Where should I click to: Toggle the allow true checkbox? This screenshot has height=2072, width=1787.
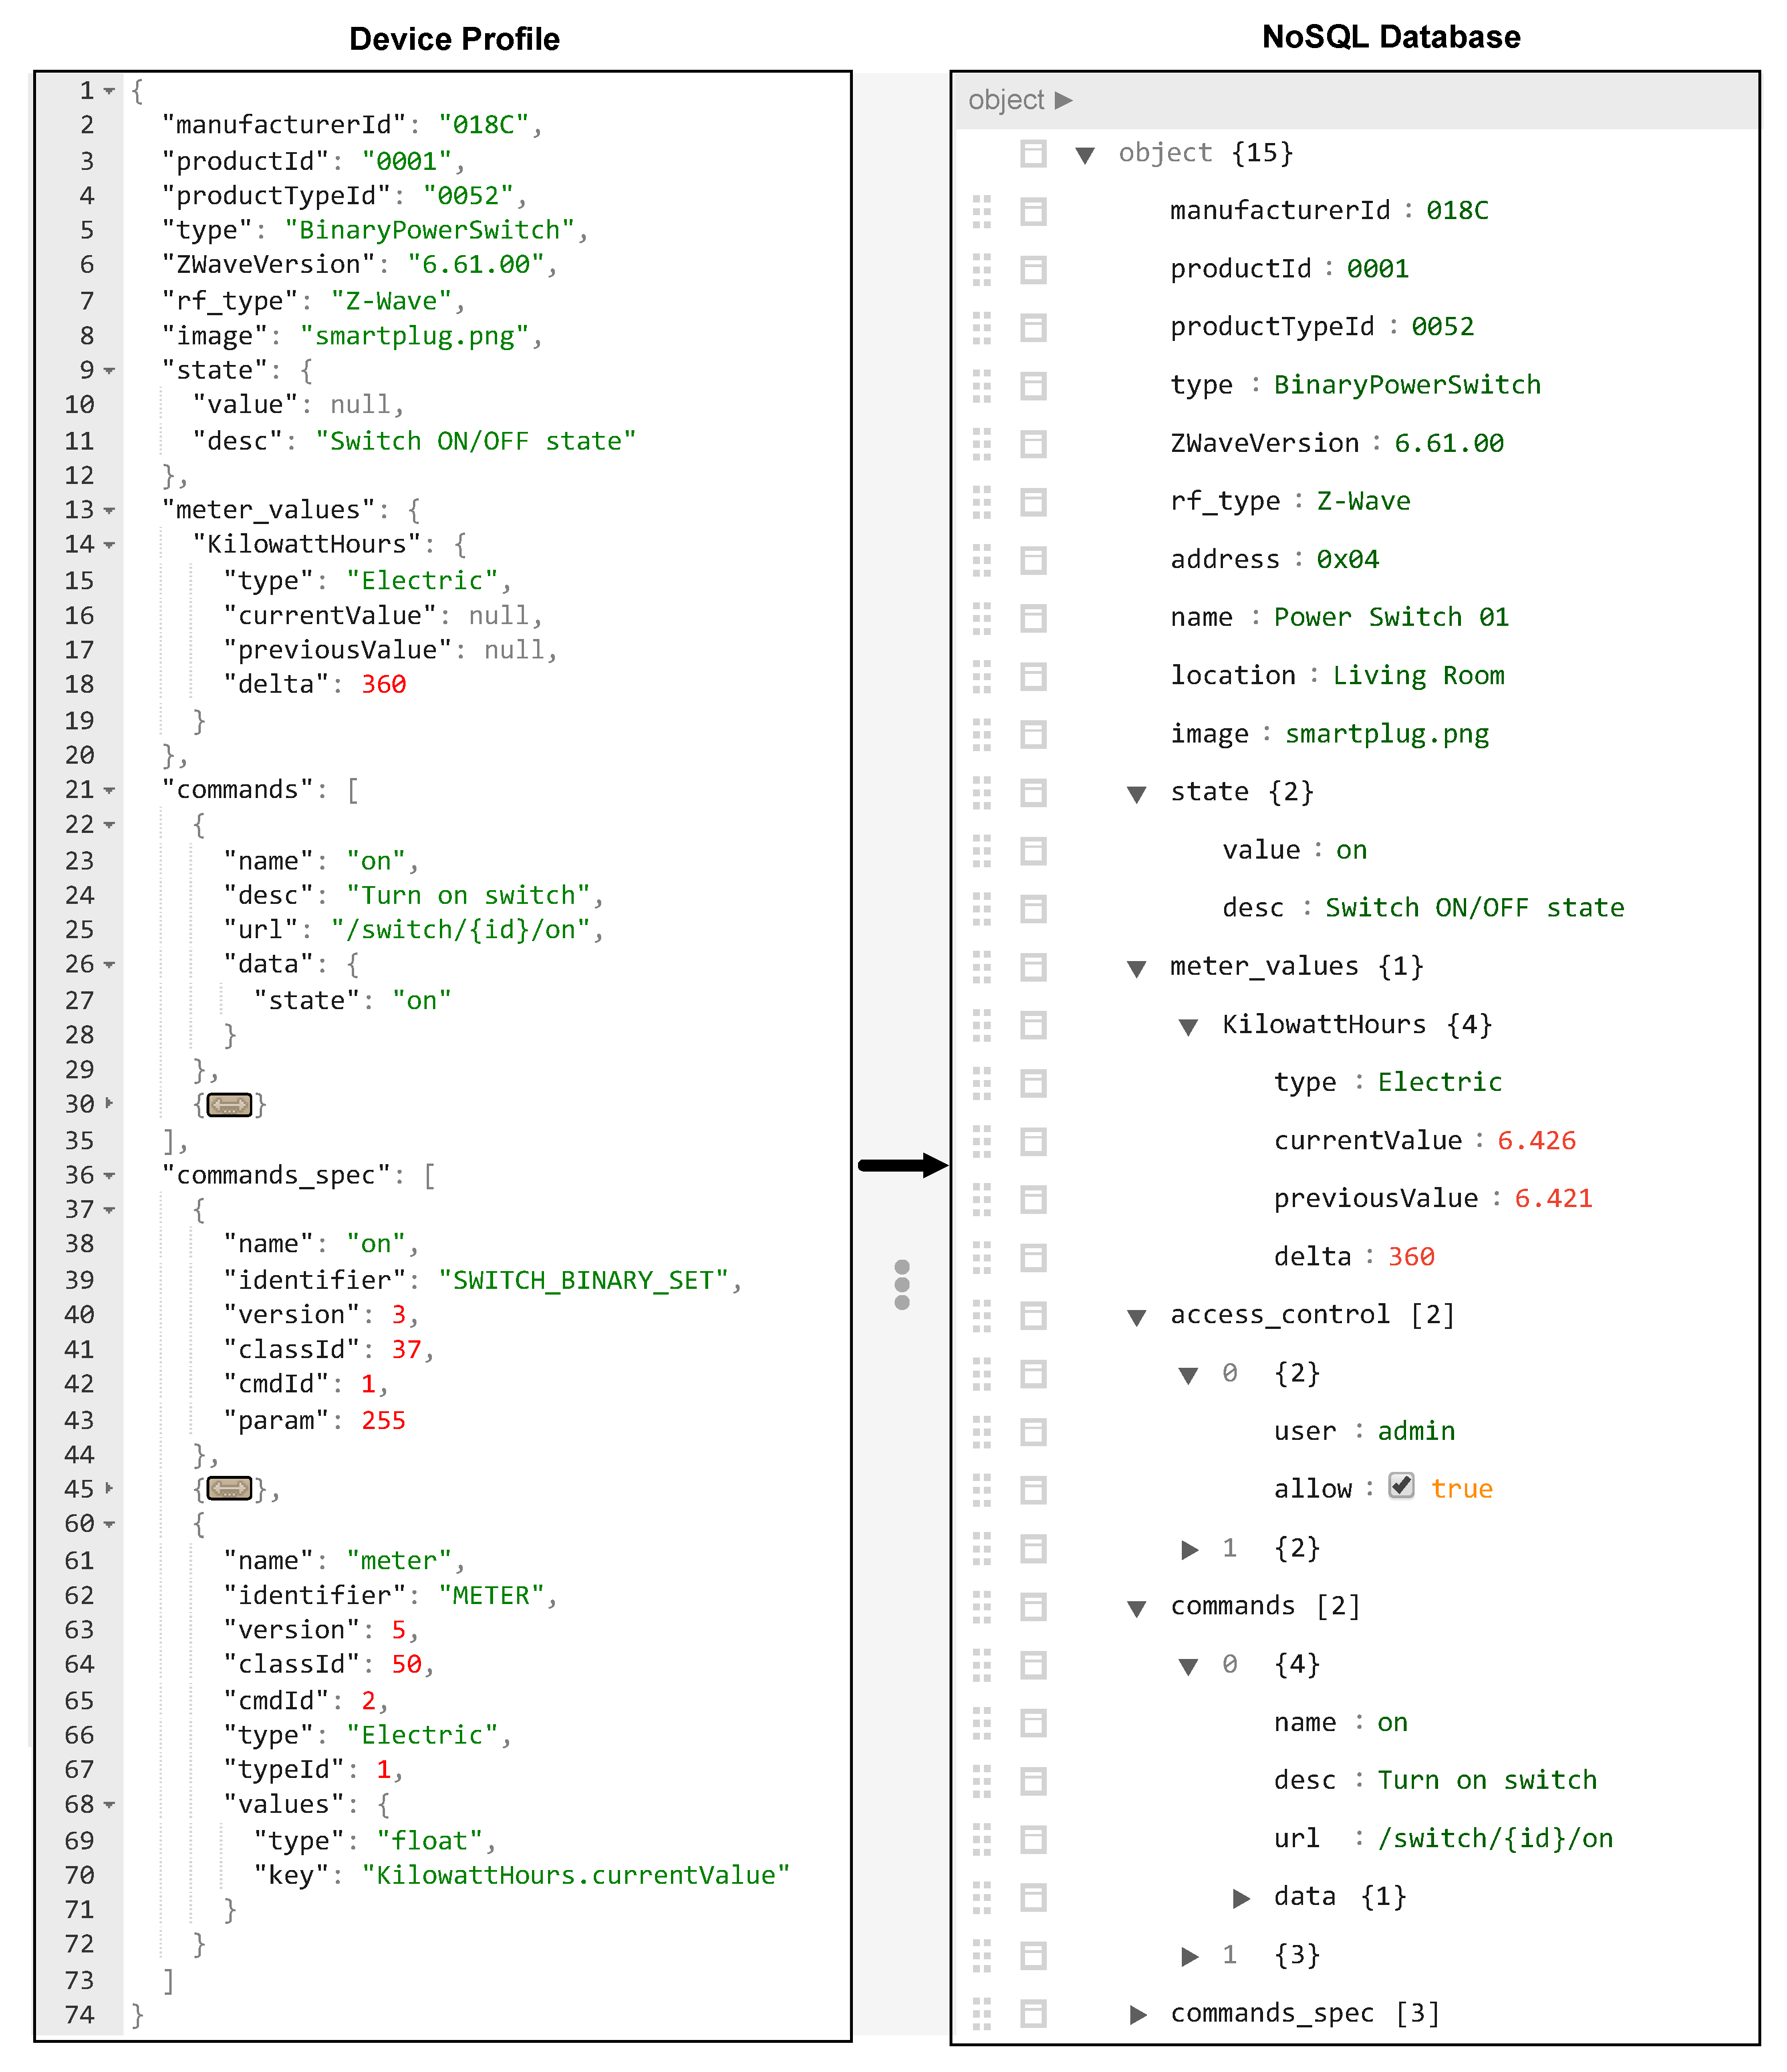click(x=1401, y=1486)
